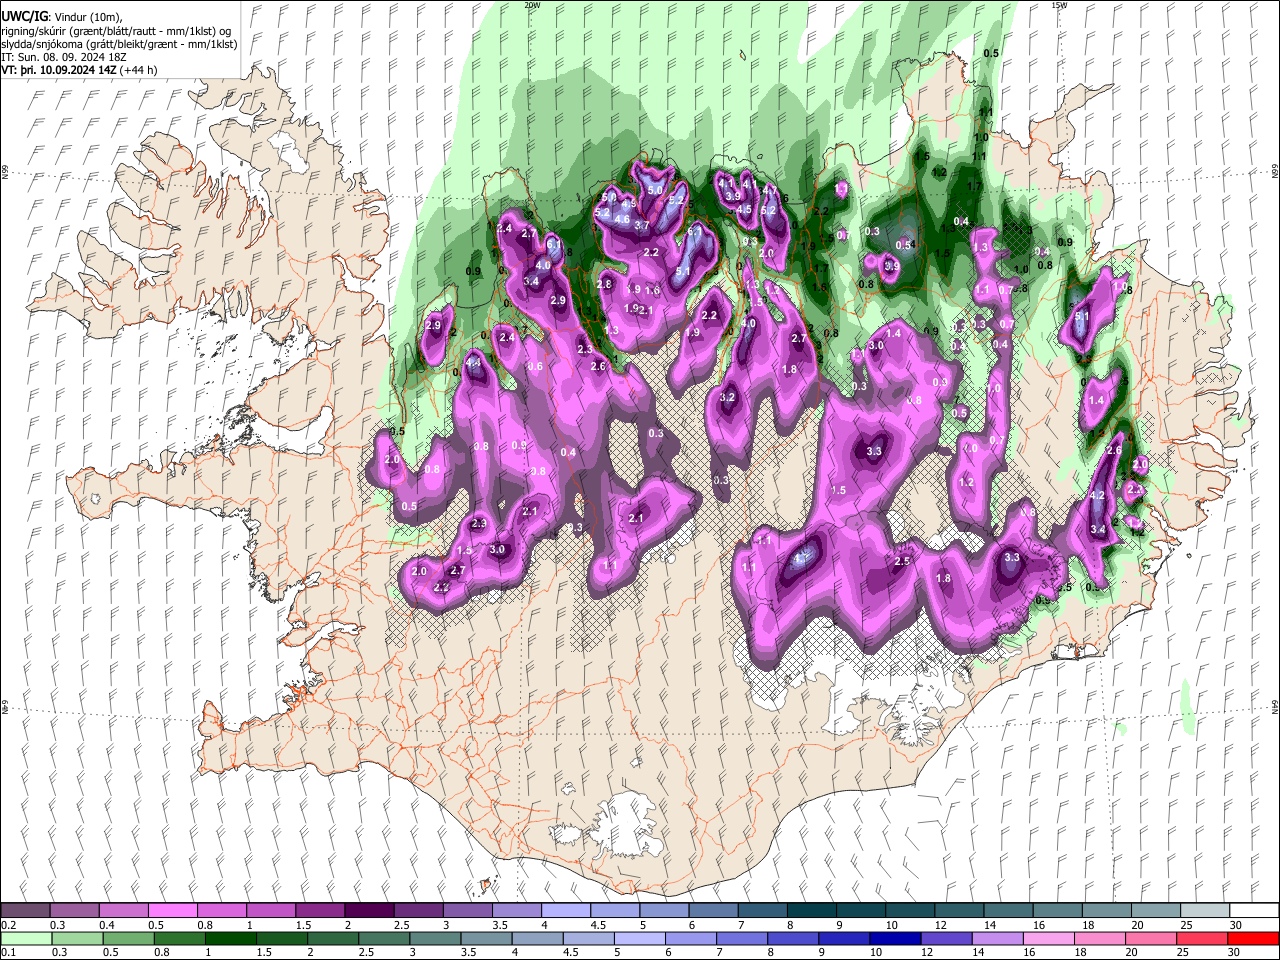Pick the 1.5 swatch in the rain scale
The image size is (1280, 960).
pos(282,938)
